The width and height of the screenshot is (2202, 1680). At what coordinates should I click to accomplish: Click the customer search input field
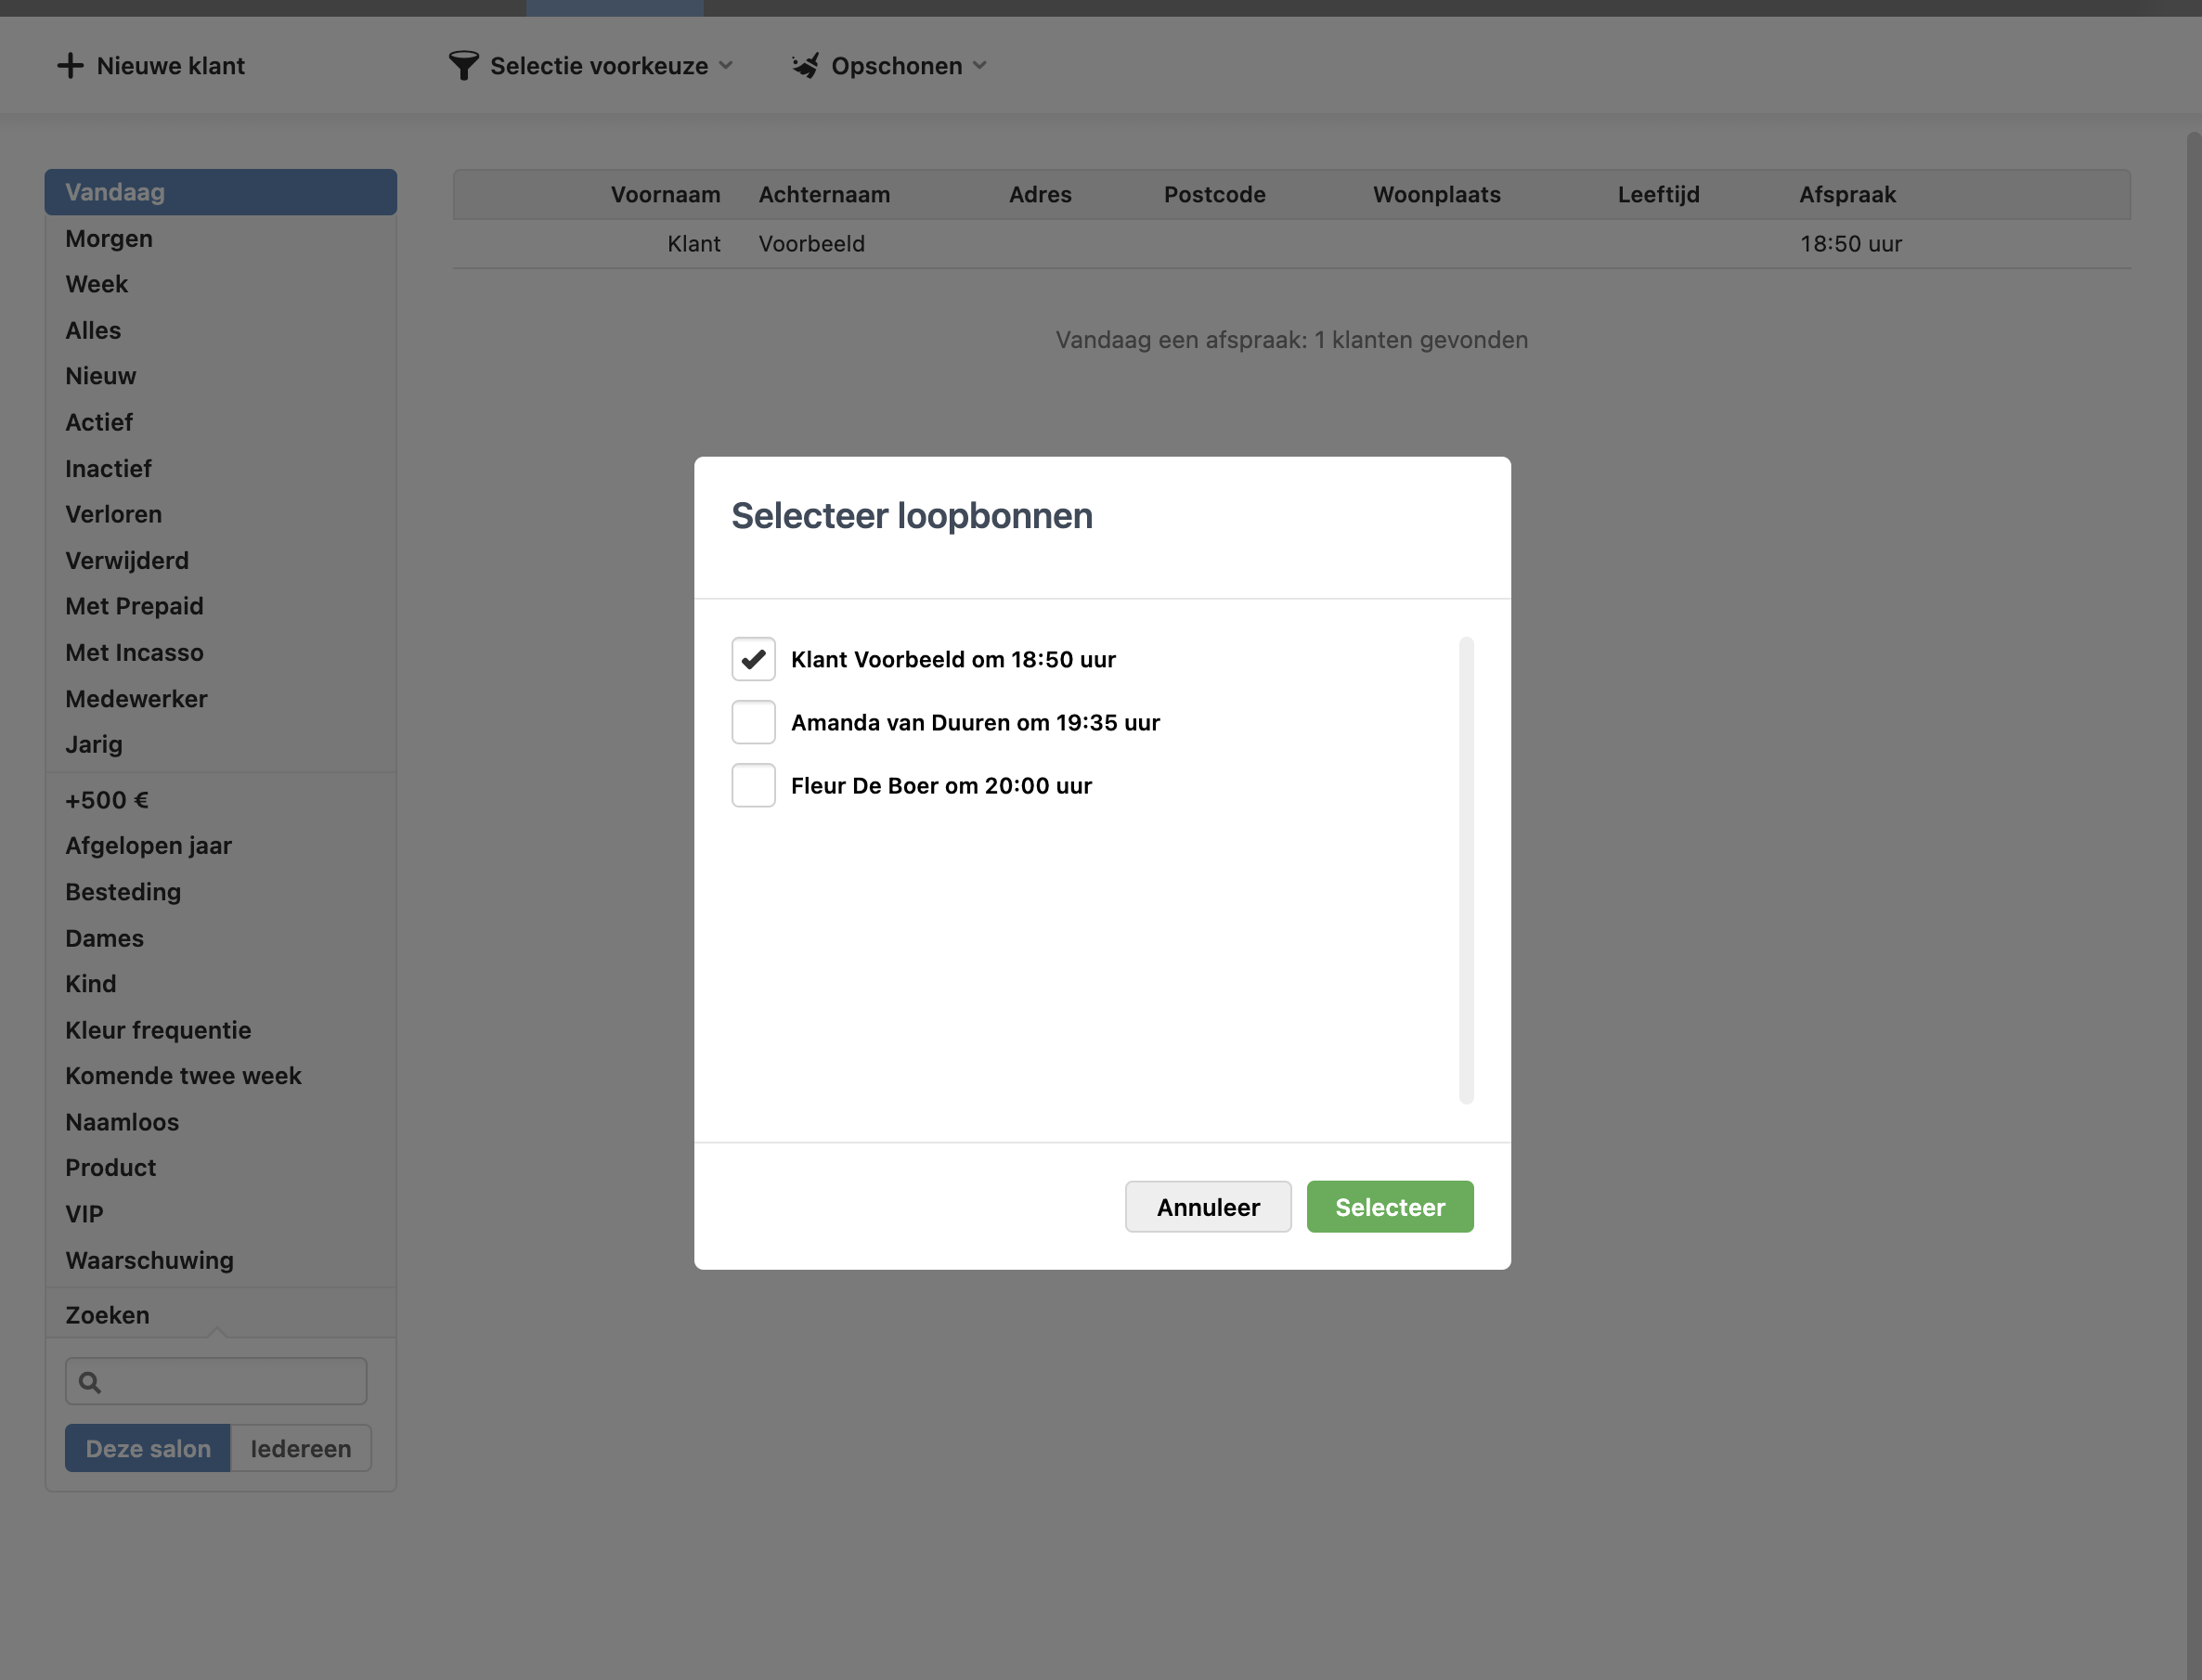click(x=232, y=1382)
